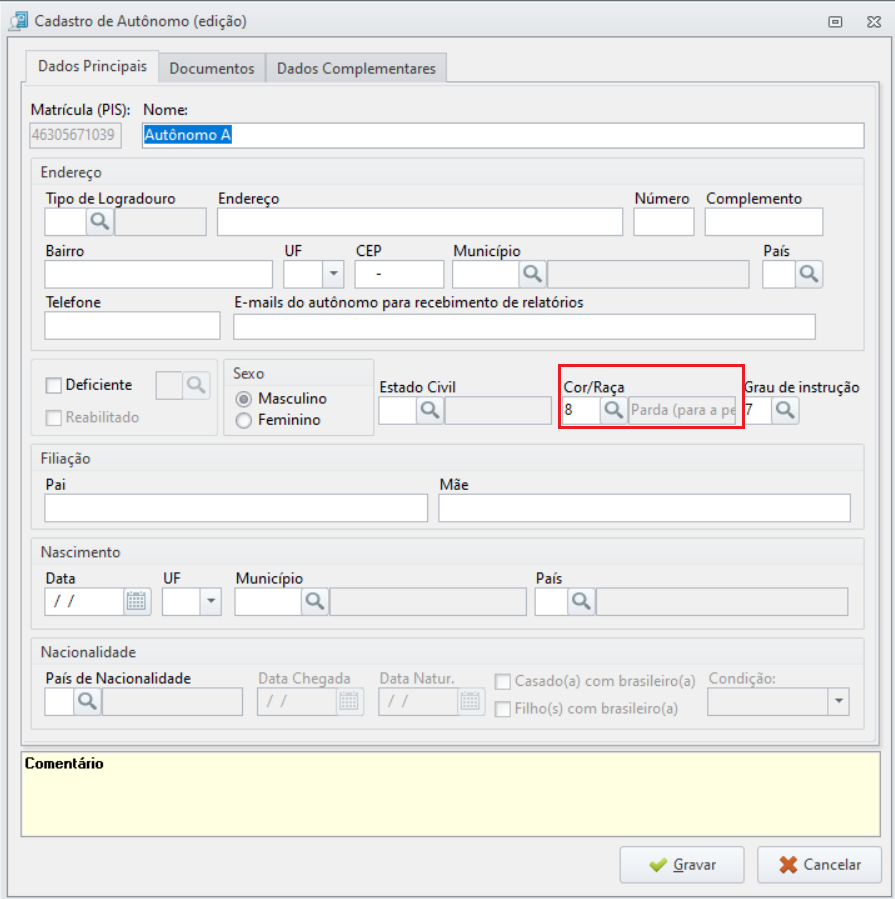Open the Condição dropdown
Image resolution: width=895 pixels, height=899 pixels.
(x=838, y=702)
